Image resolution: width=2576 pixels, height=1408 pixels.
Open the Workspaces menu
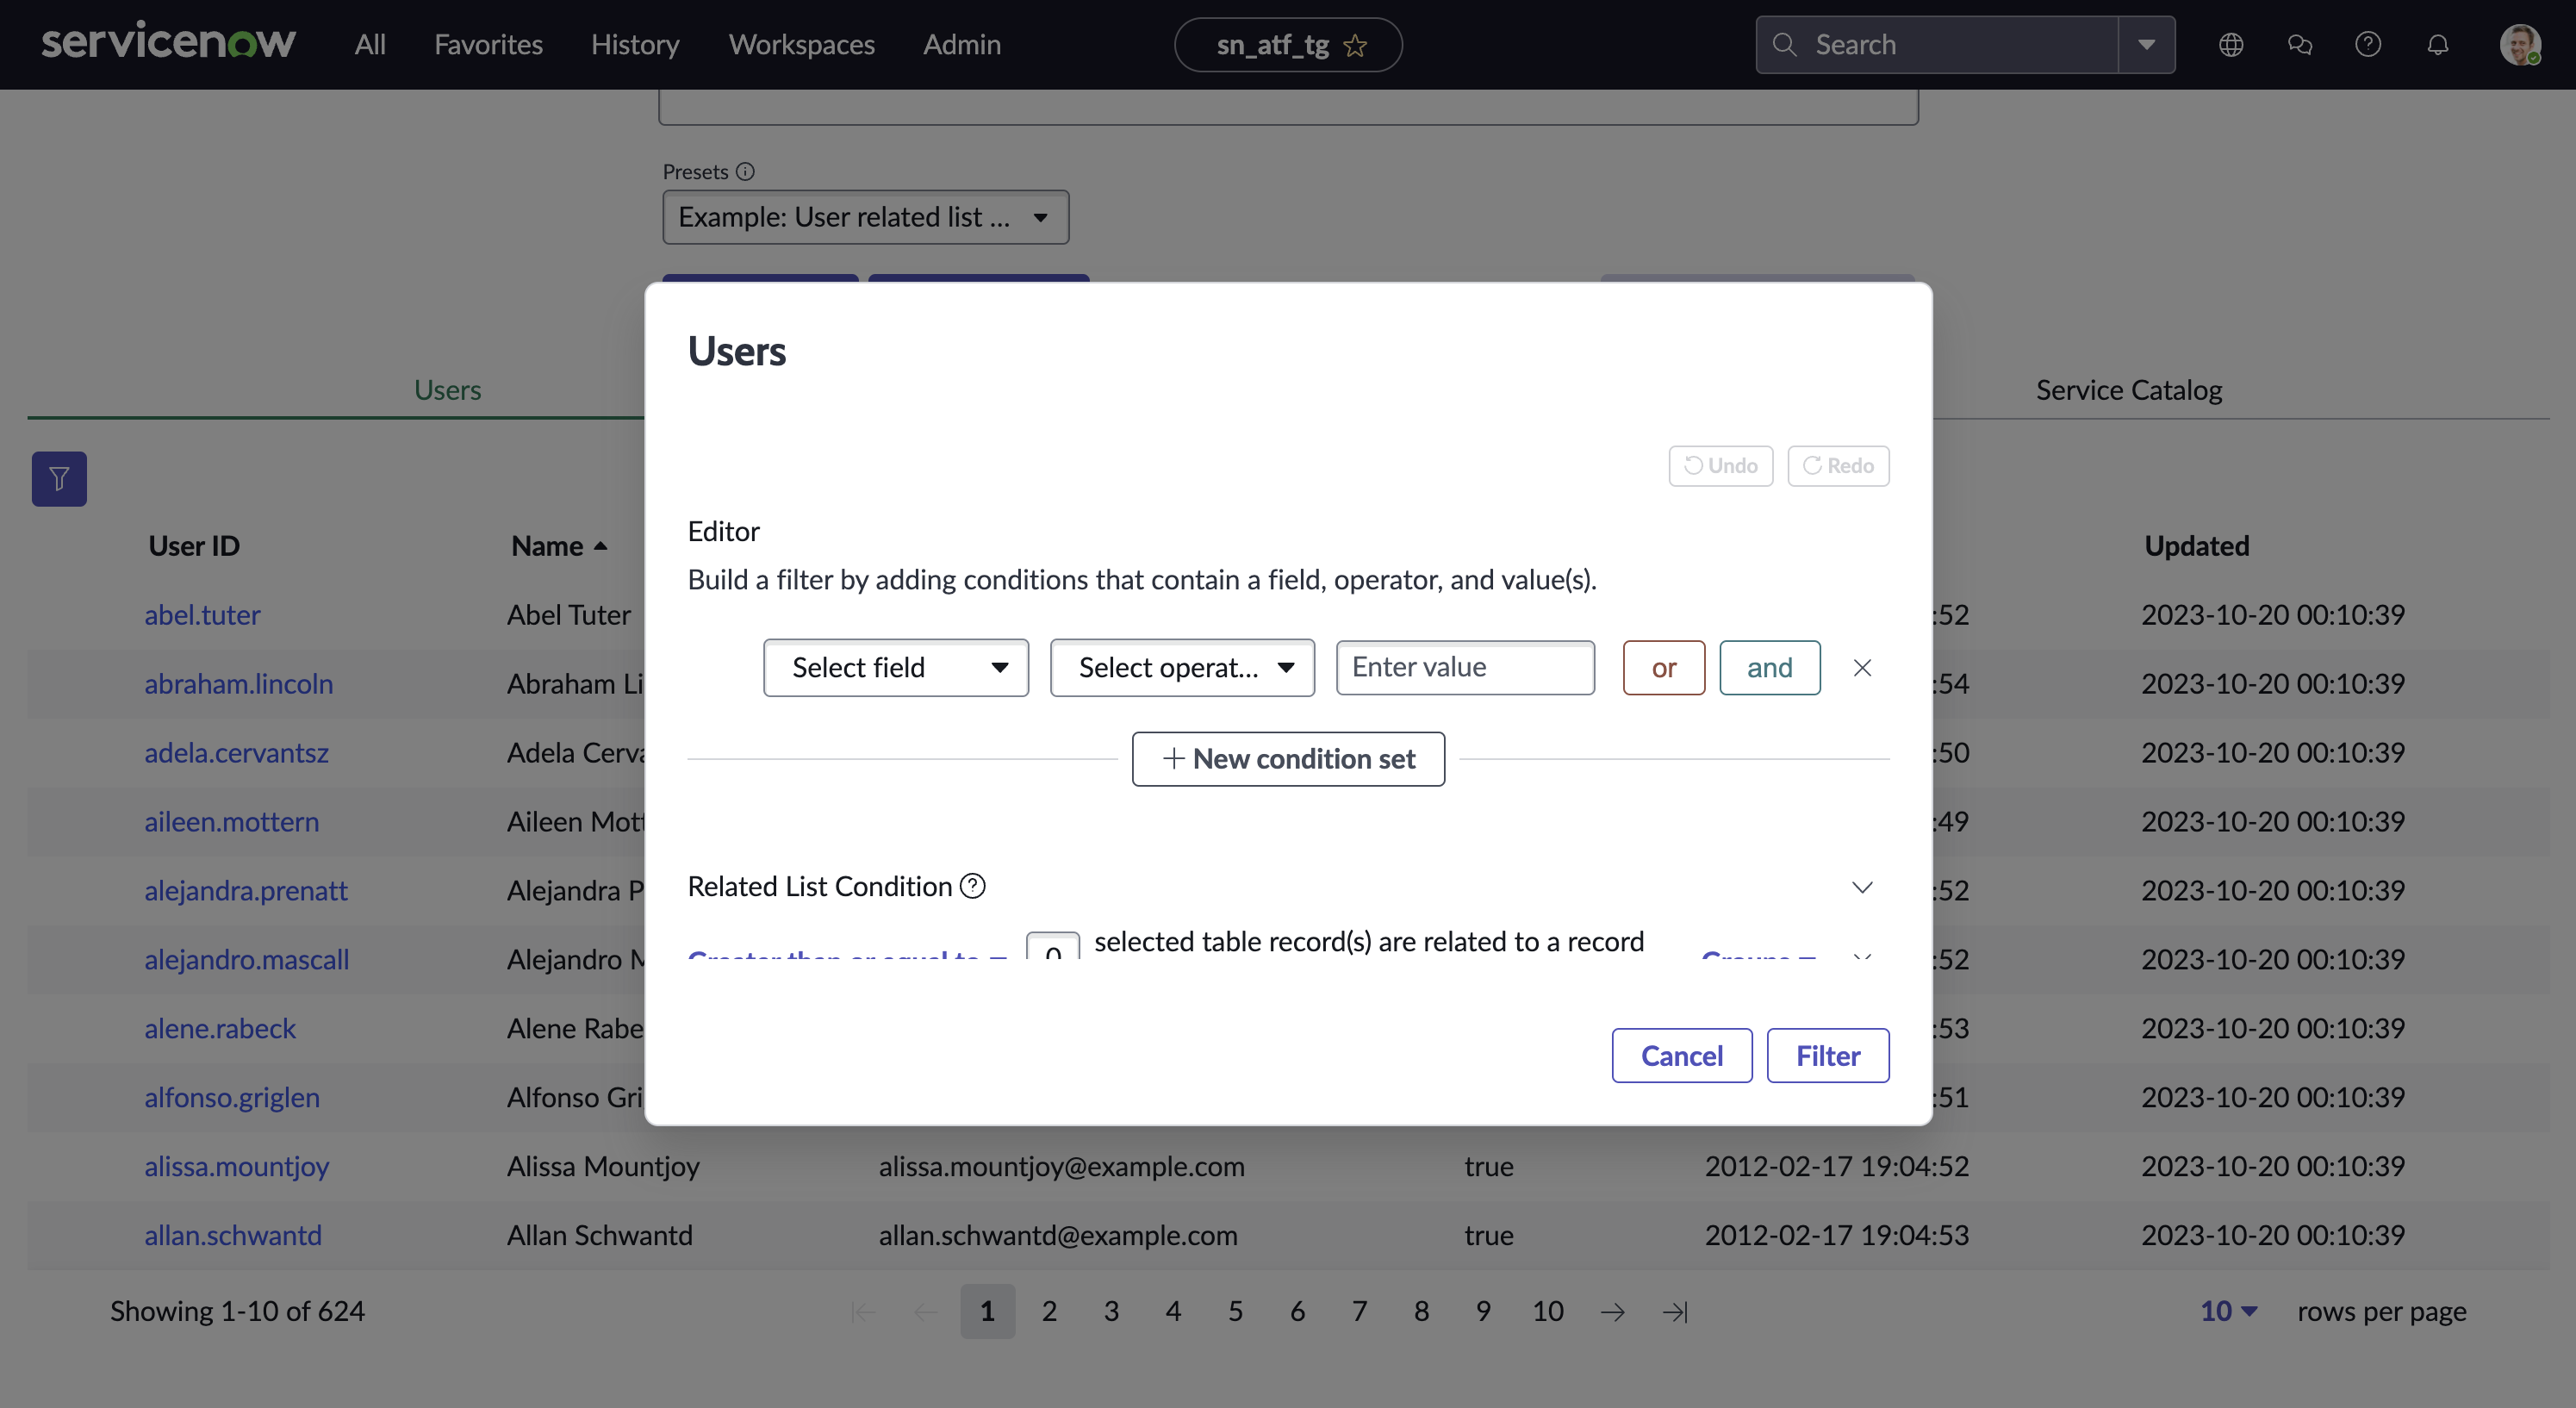click(x=801, y=45)
